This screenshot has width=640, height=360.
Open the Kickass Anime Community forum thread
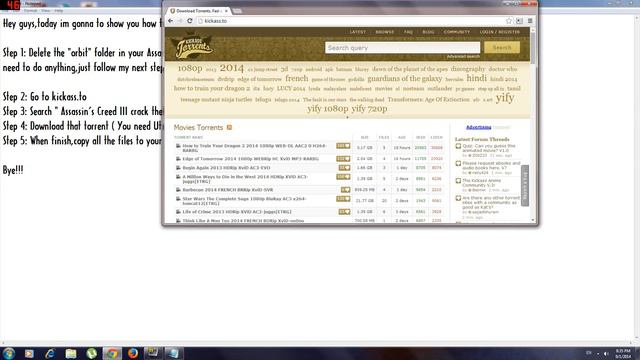[481, 183]
